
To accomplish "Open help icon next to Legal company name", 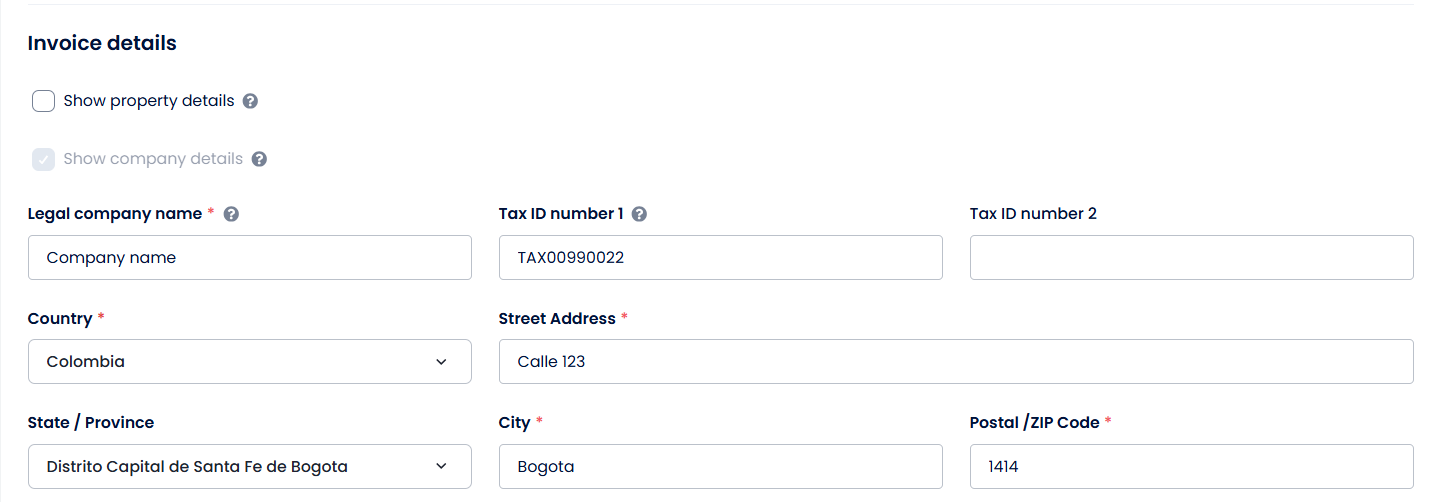I will [x=231, y=214].
